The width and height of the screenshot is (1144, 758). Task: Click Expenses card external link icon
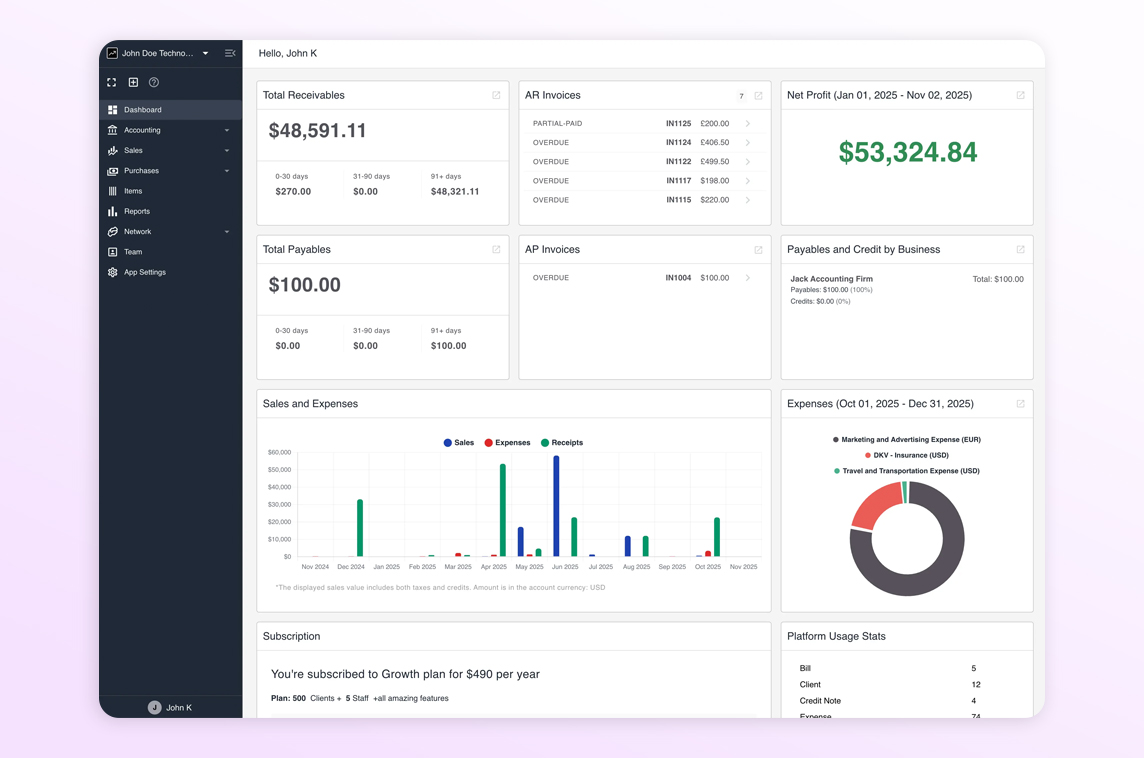[1020, 404]
